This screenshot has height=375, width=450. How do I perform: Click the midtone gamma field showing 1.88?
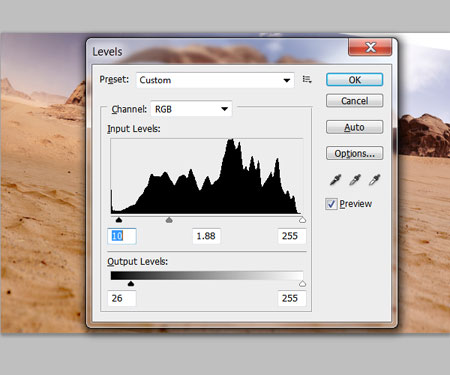(206, 236)
